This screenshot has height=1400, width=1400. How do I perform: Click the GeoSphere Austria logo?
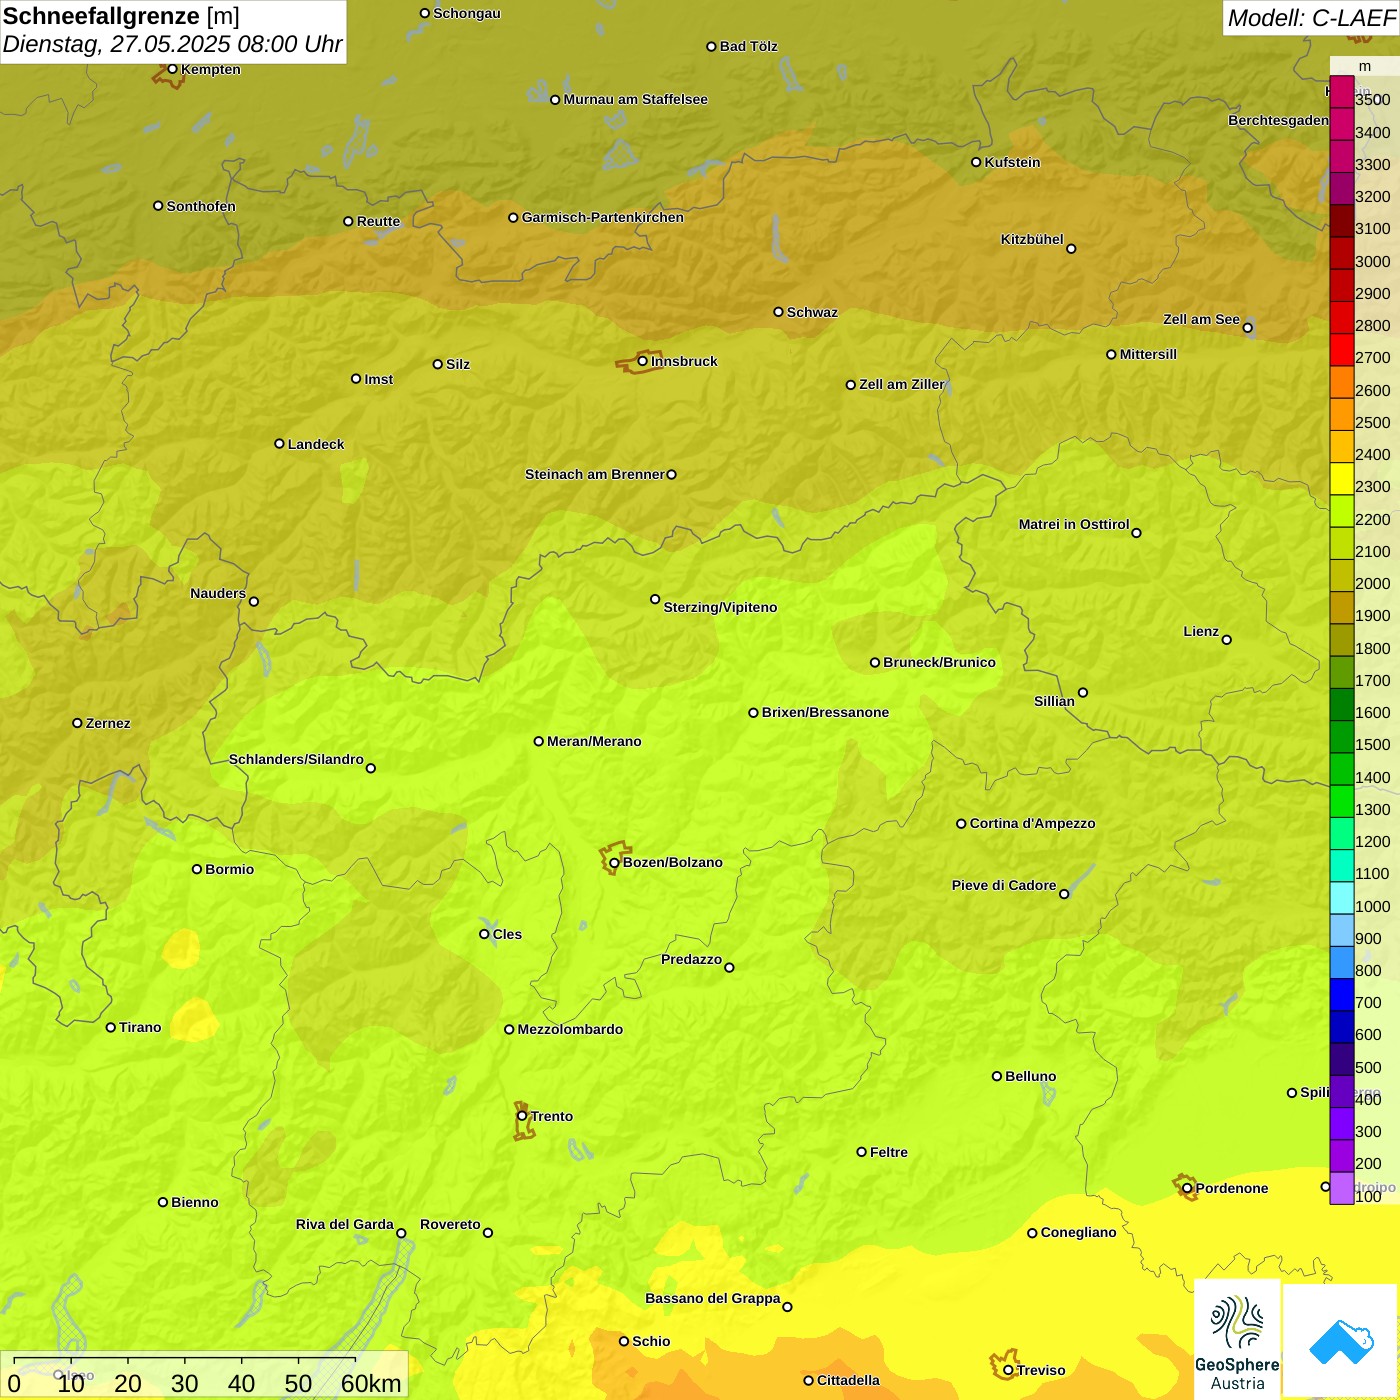1237,1340
